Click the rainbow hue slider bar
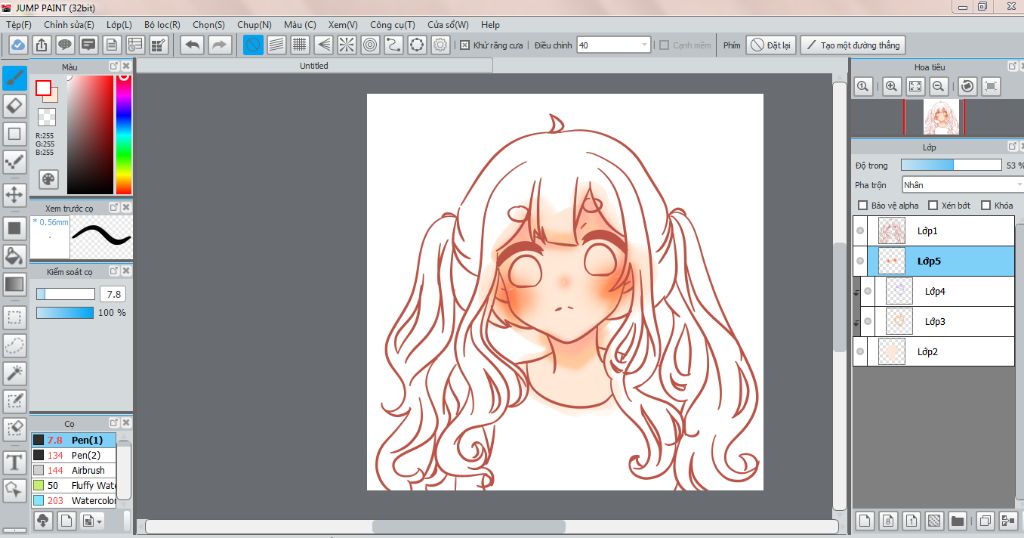The image size is (1024, 538). [123, 134]
